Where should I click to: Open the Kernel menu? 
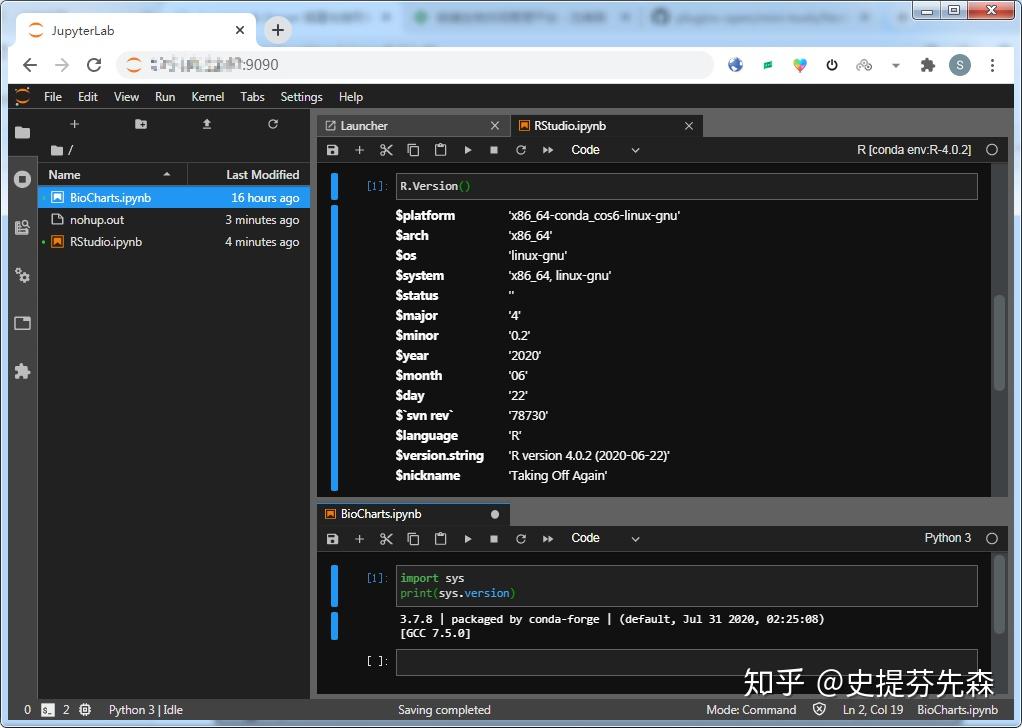click(x=206, y=97)
